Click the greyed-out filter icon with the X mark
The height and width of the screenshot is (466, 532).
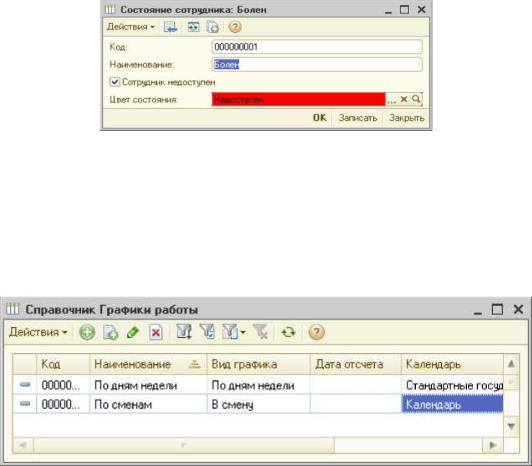261,332
